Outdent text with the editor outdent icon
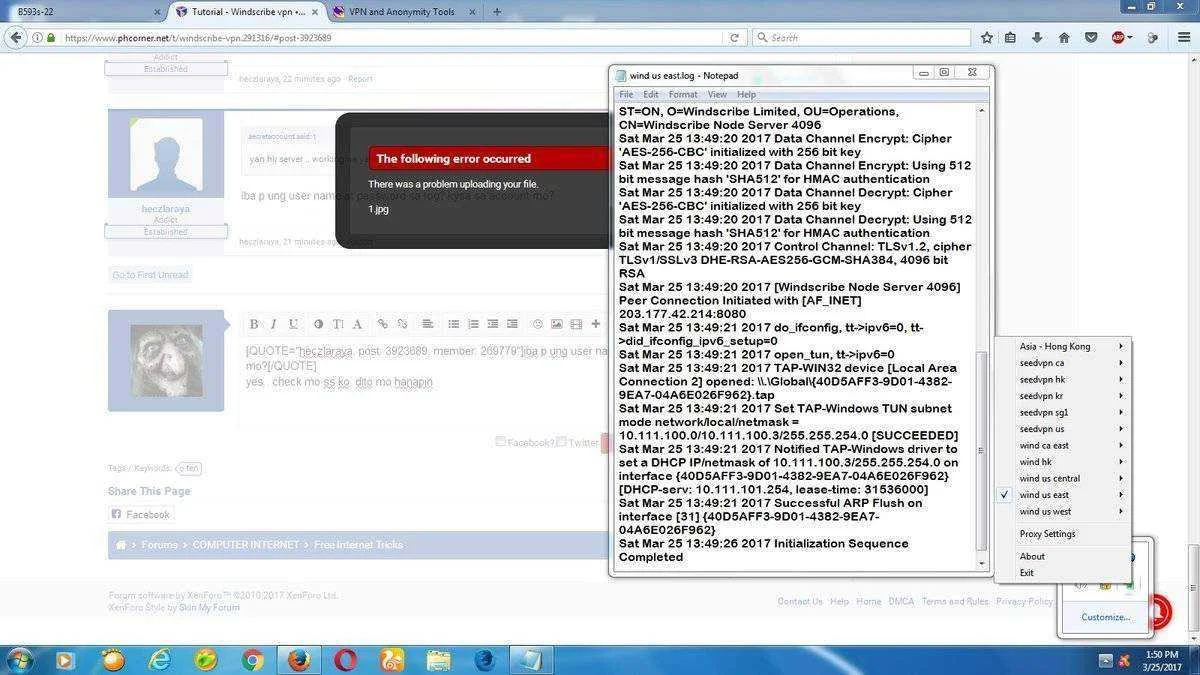 click(492, 324)
